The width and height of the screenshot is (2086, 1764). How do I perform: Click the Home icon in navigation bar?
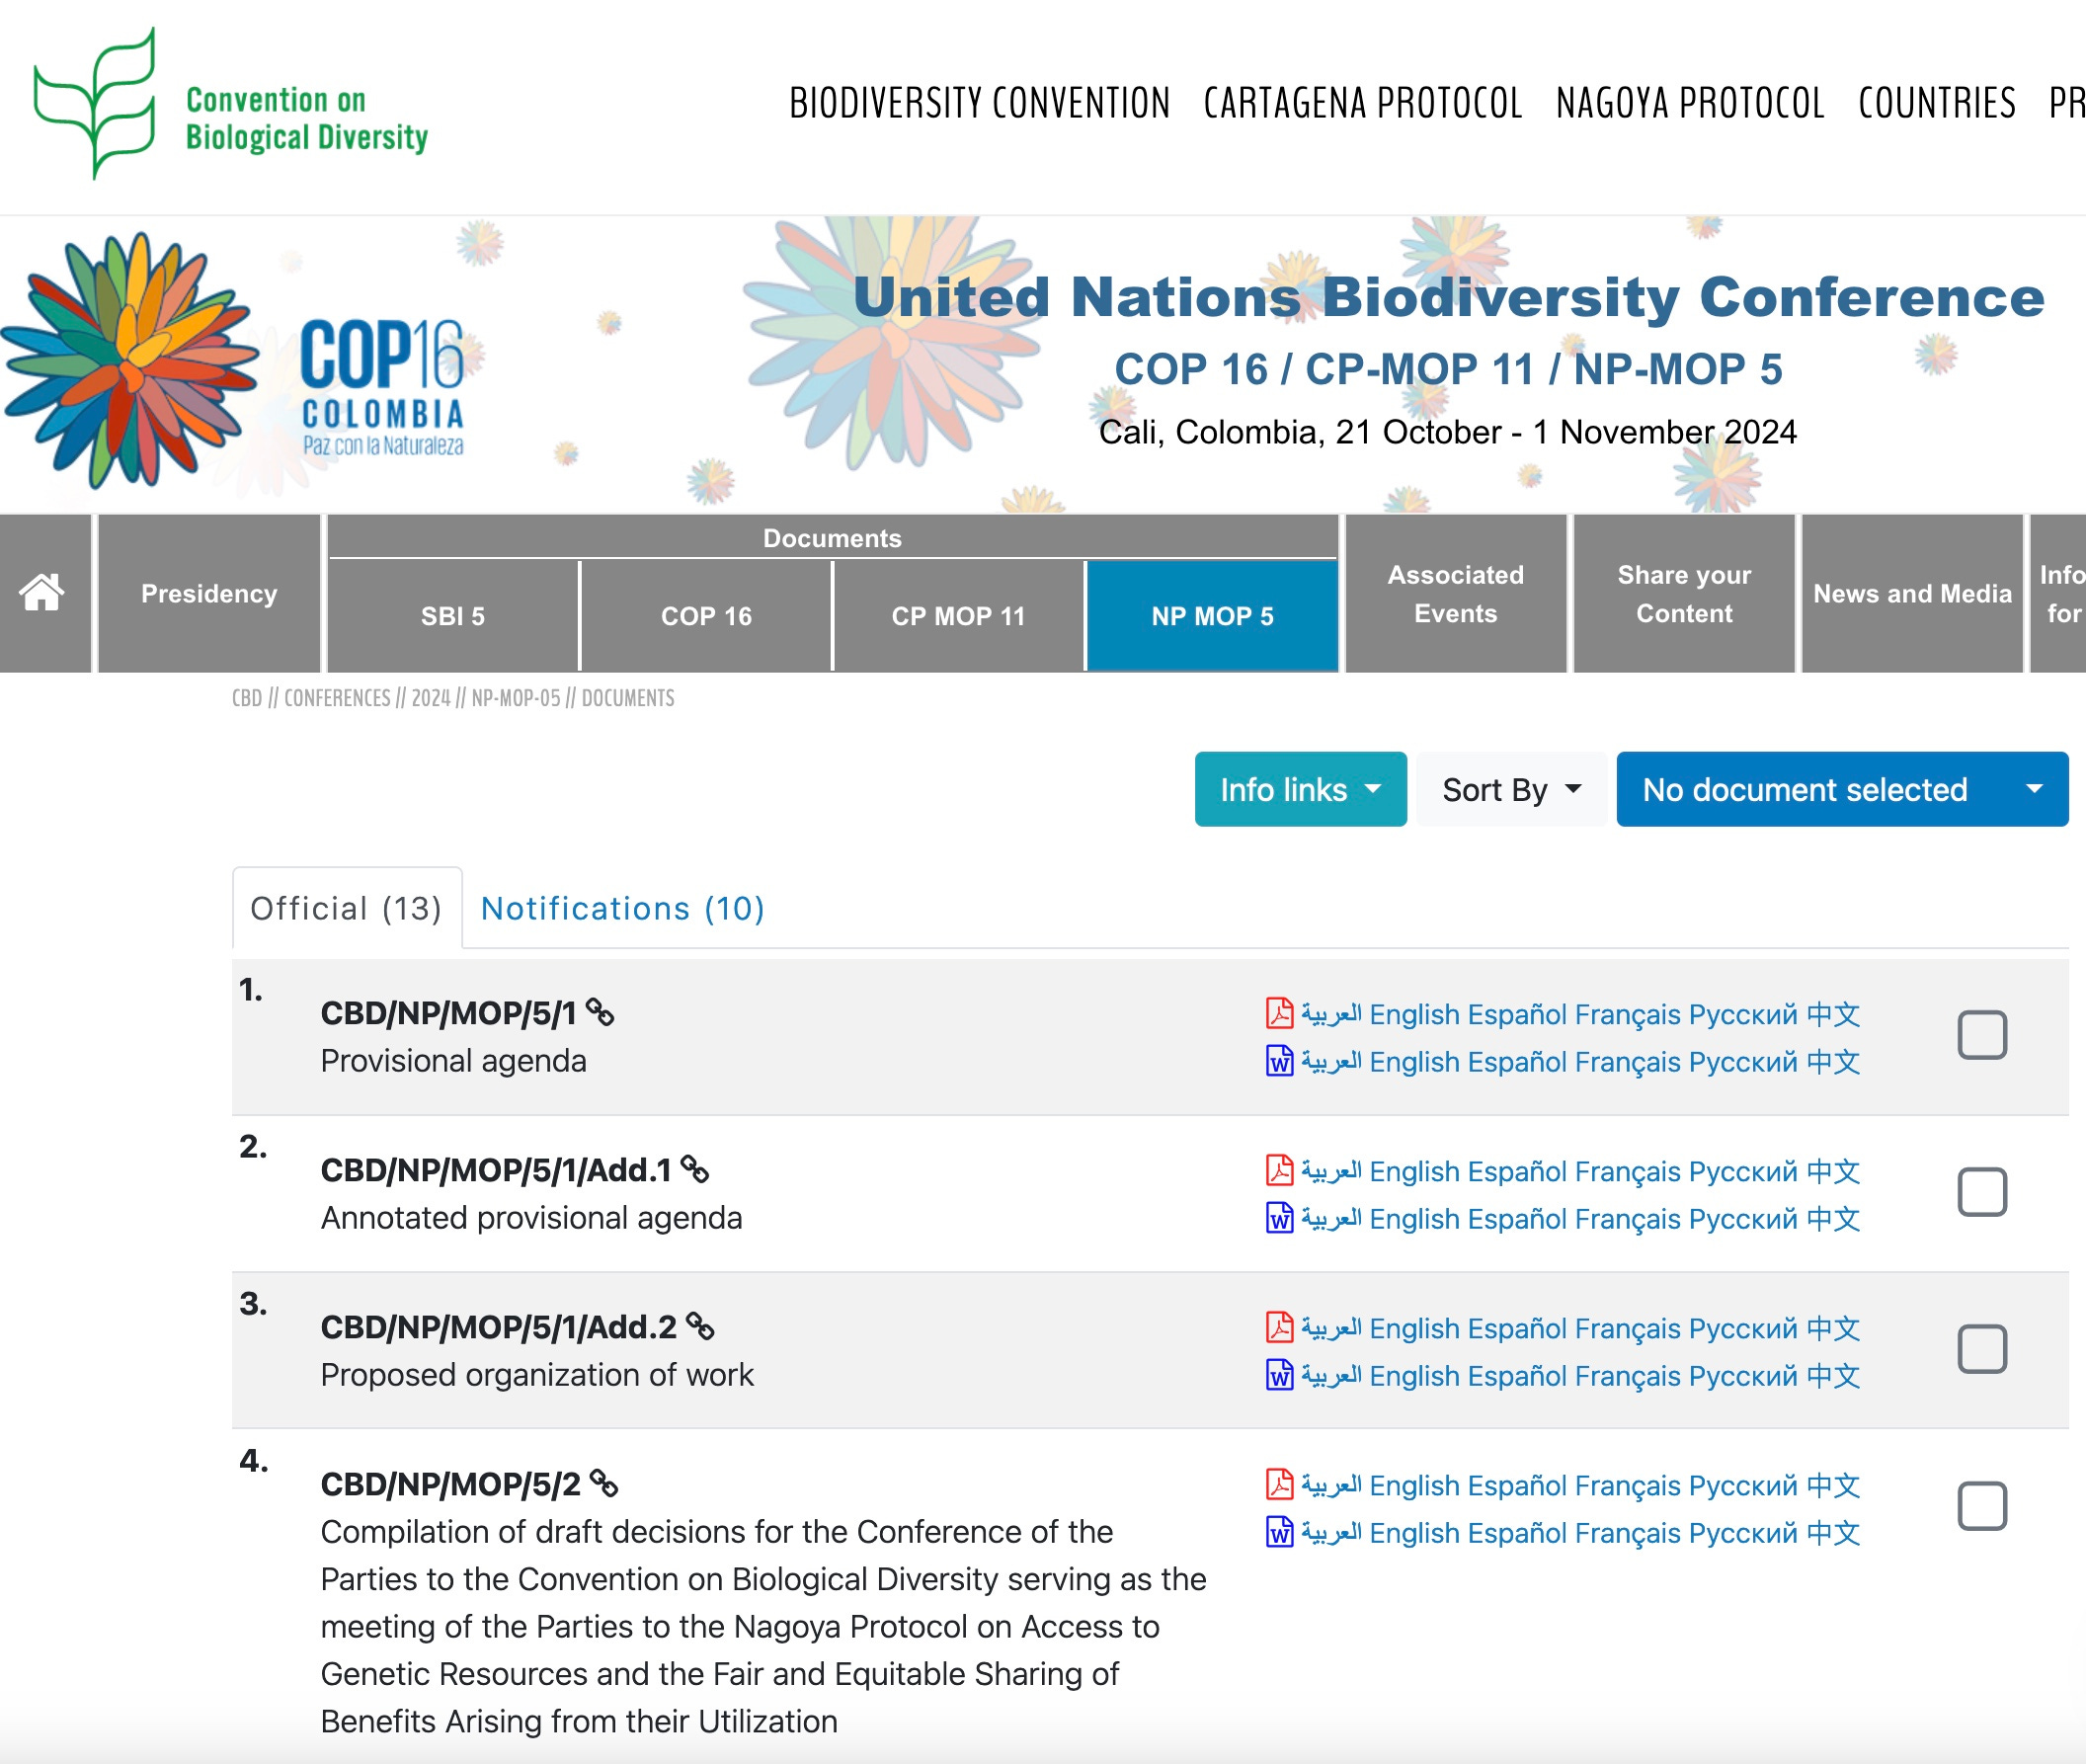point(42,593)
